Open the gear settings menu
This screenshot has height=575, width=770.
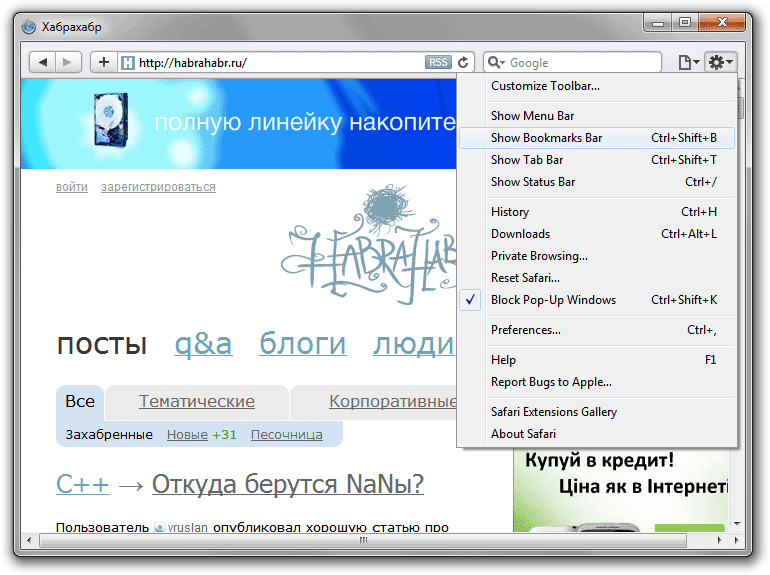pyautogui.click(x=720, y=62)
